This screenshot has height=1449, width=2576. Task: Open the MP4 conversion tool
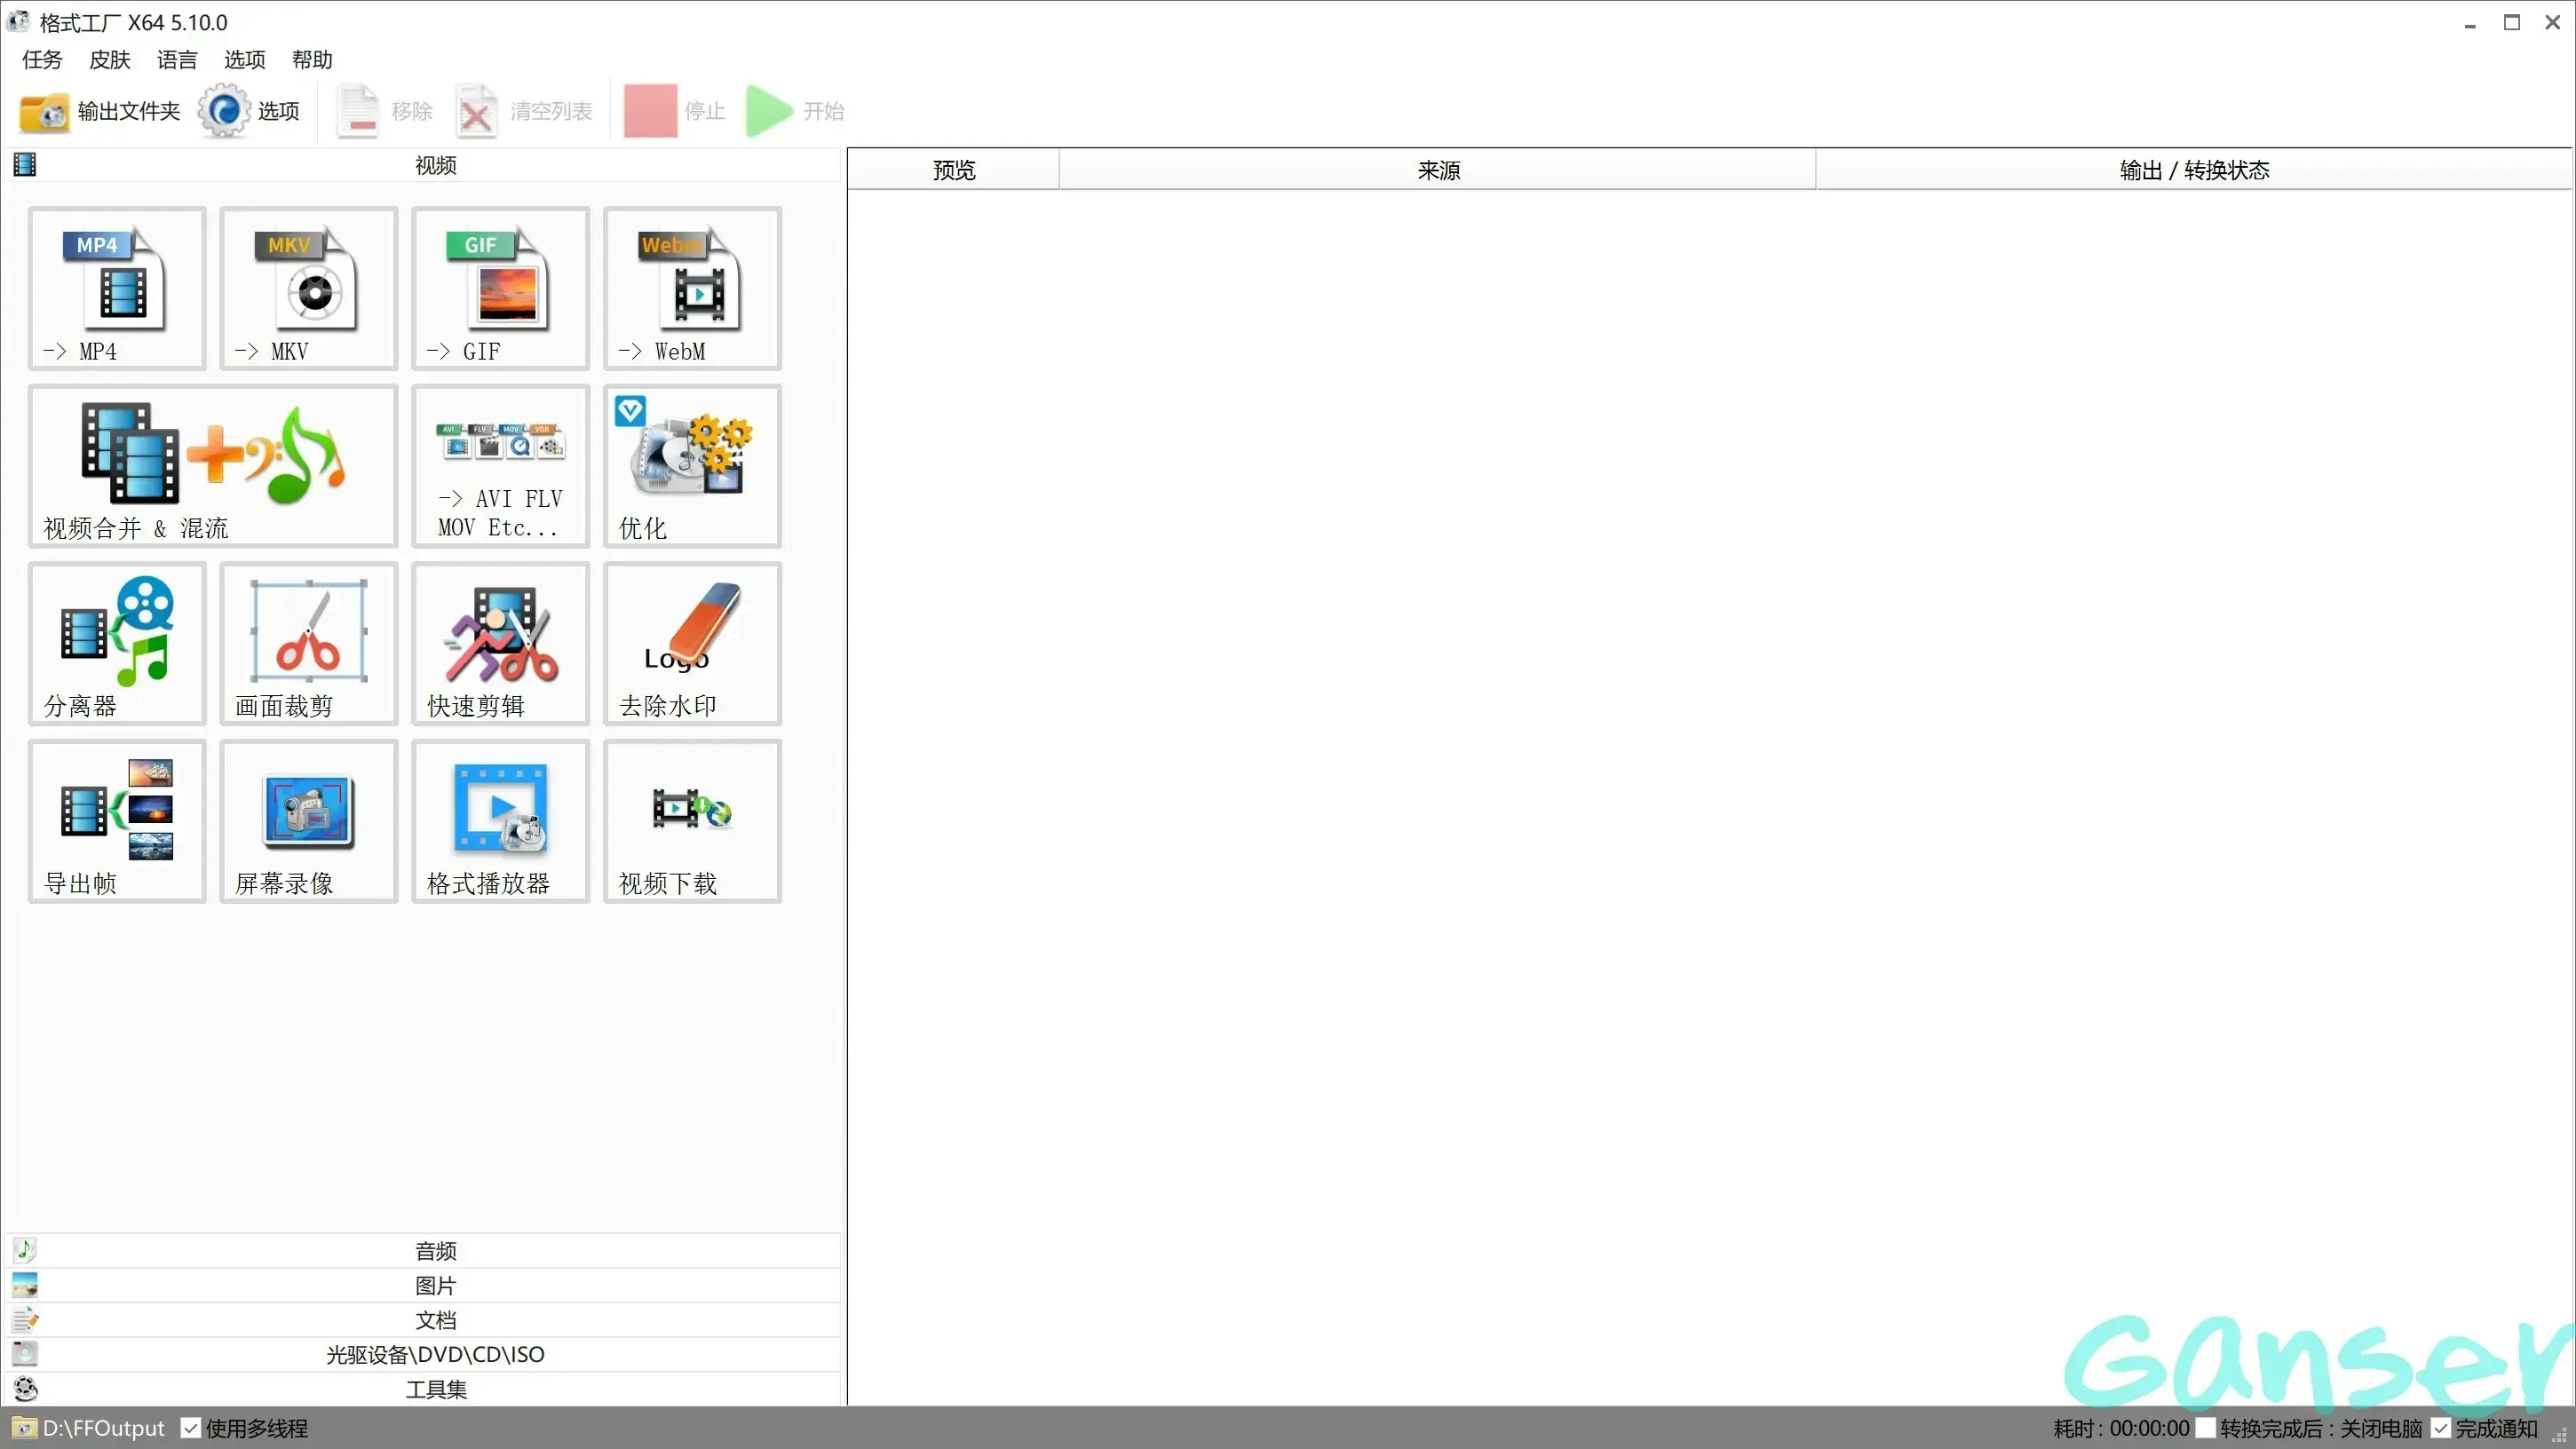pyautogui.click(x=117, y=288)
